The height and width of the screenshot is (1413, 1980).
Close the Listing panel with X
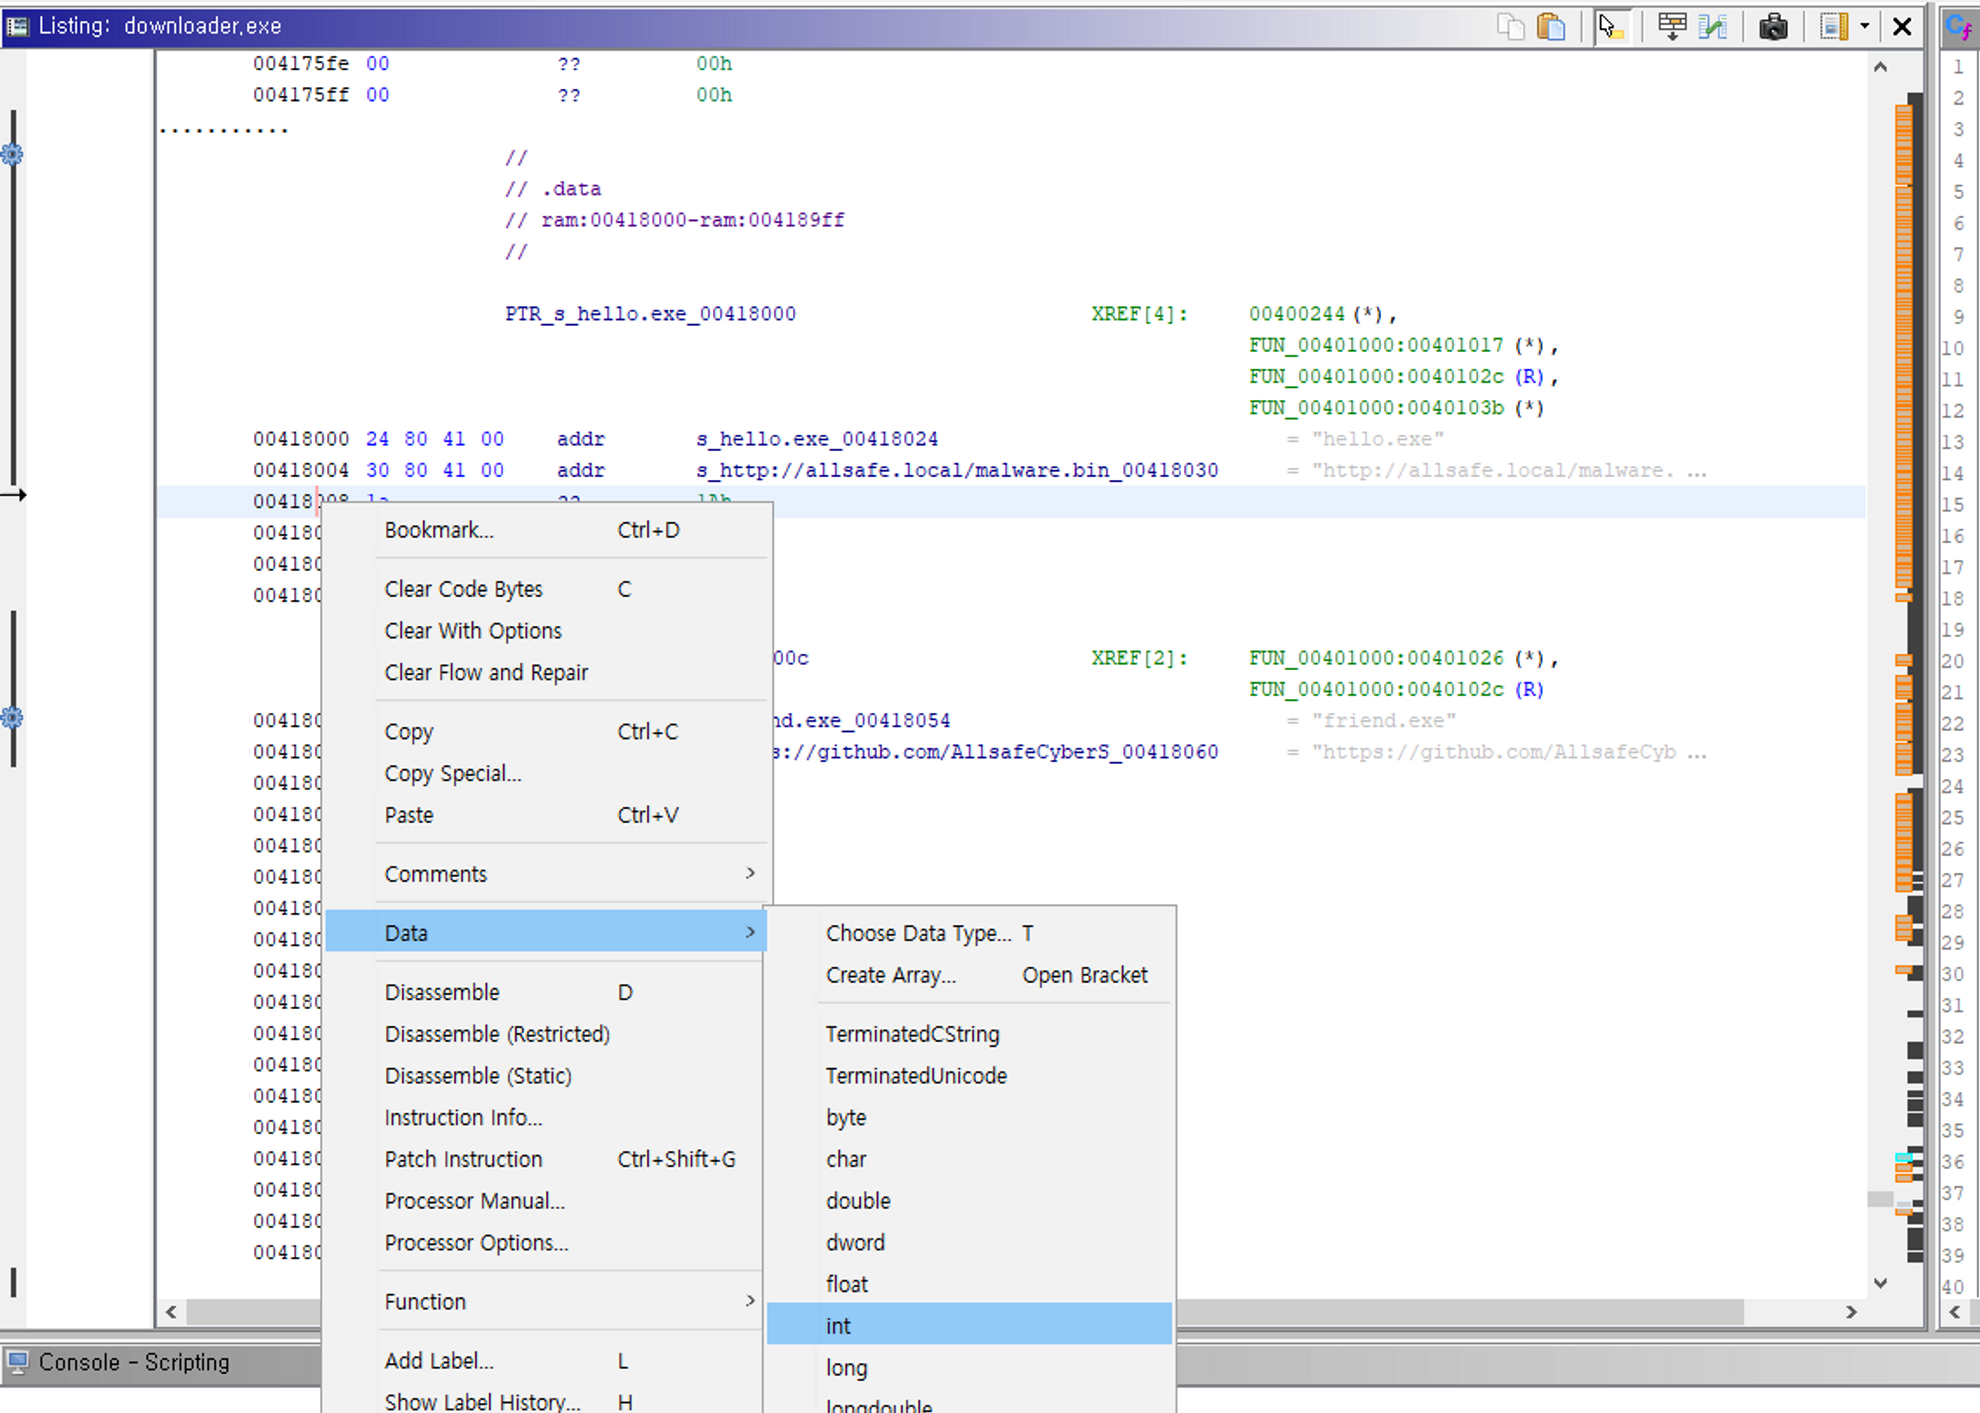click(x=1902, y=26)
